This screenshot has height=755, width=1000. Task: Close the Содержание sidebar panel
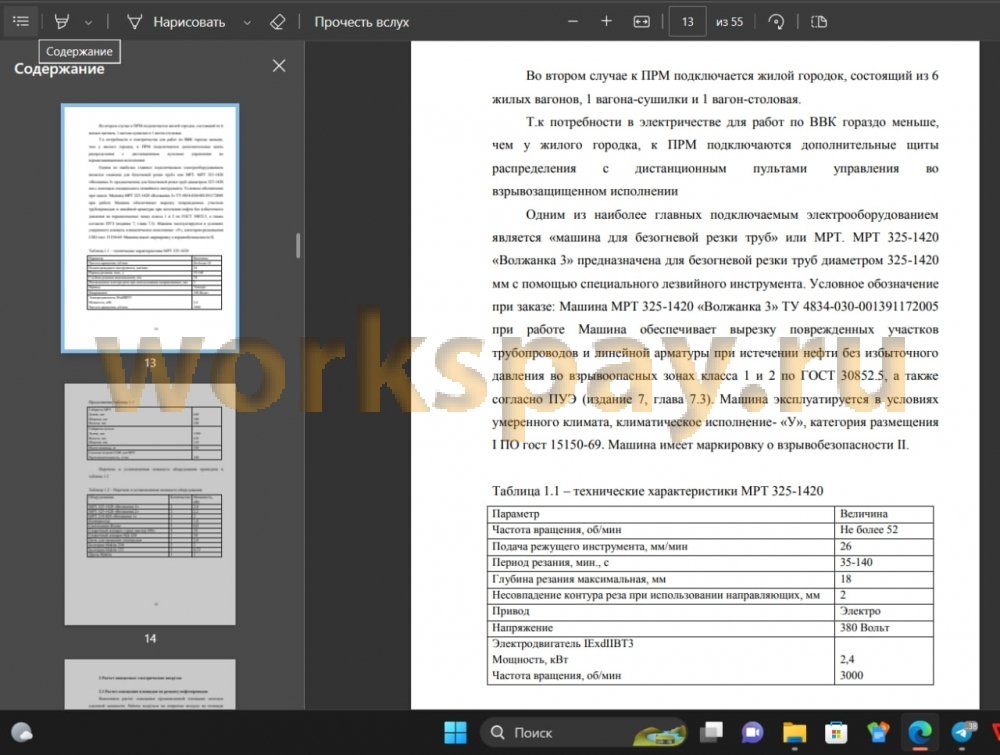click(279, 66)
